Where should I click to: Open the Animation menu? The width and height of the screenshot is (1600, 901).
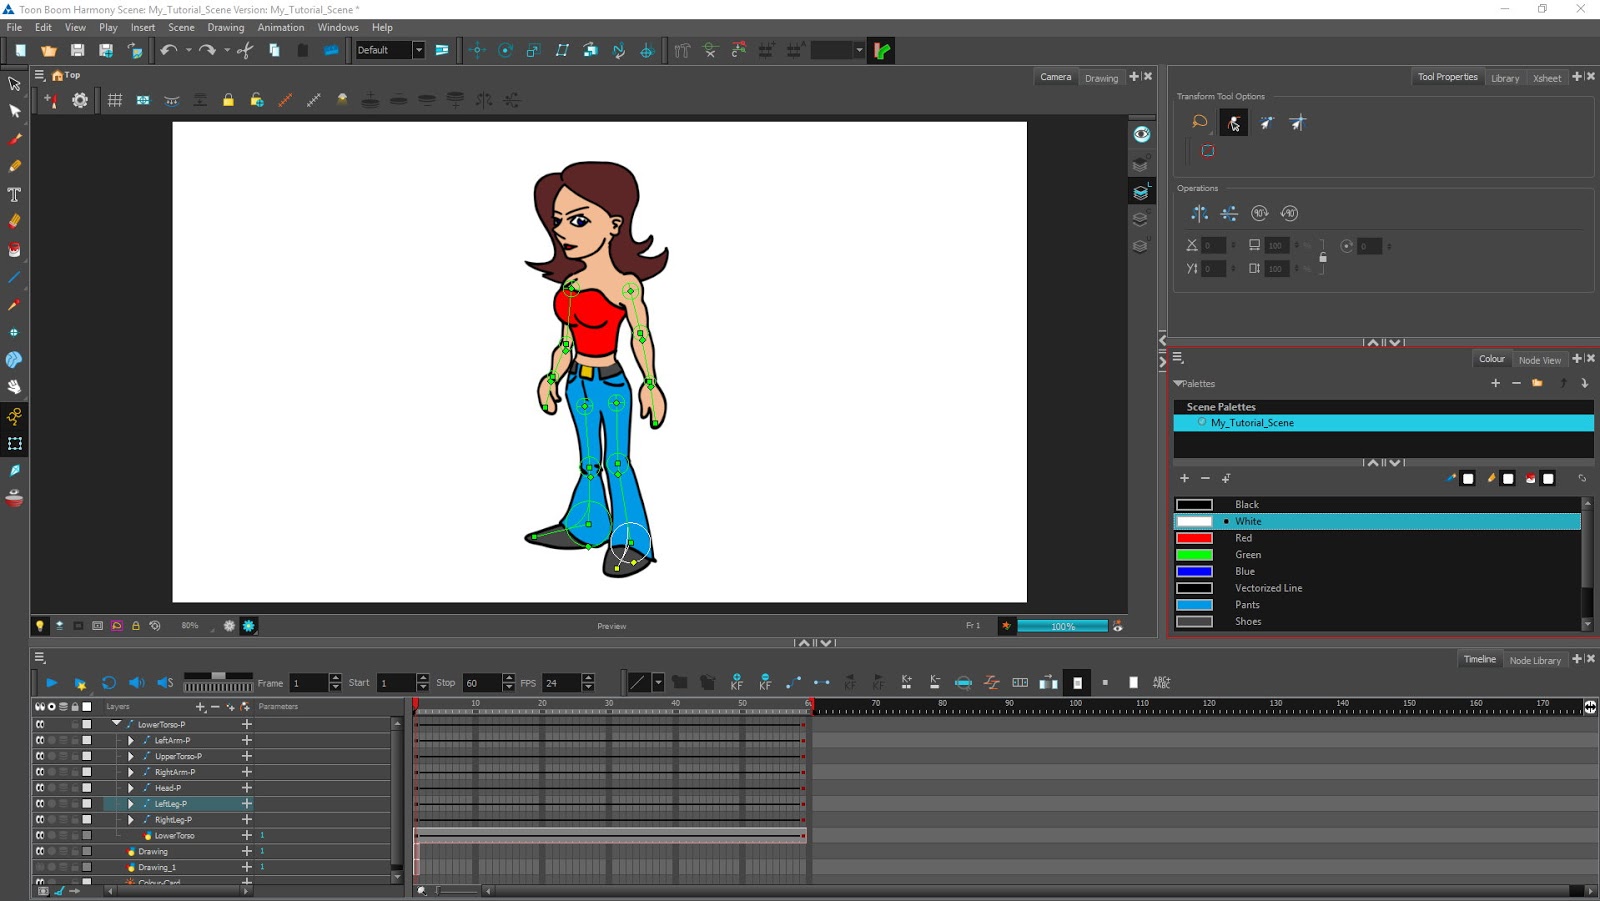point(281,27)
